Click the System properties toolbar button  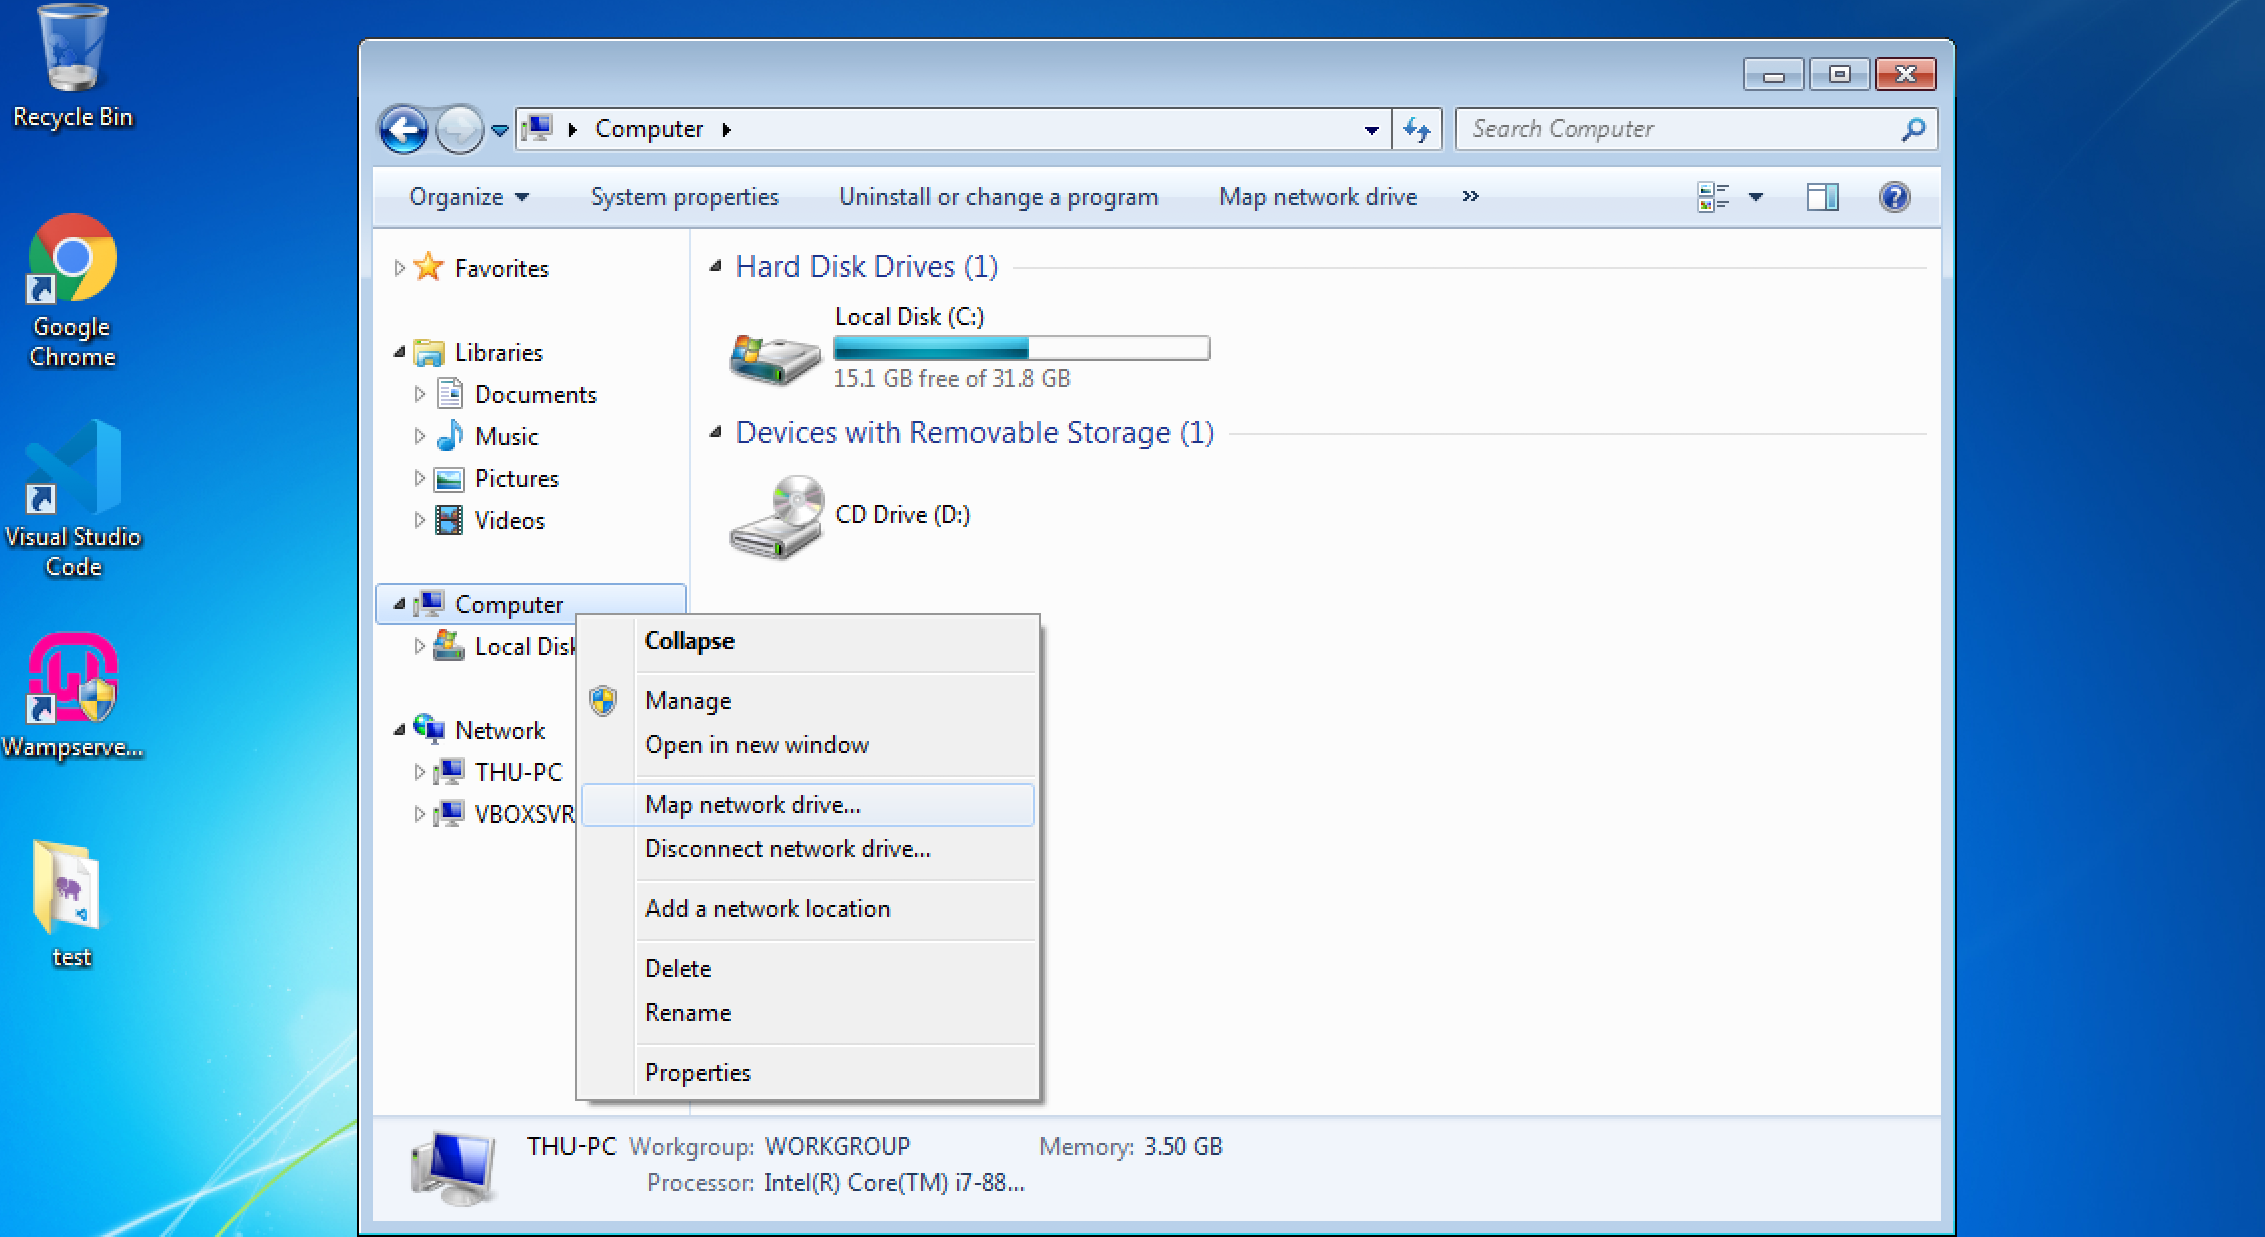[x=684, y=197]
